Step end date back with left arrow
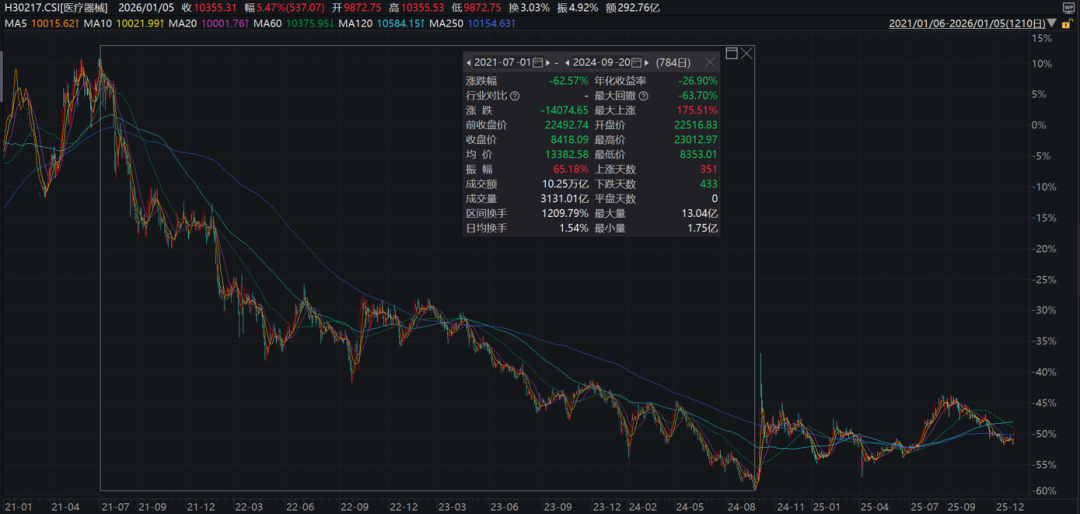This screenshot has height=514, width=1080. tap(566, 62)
